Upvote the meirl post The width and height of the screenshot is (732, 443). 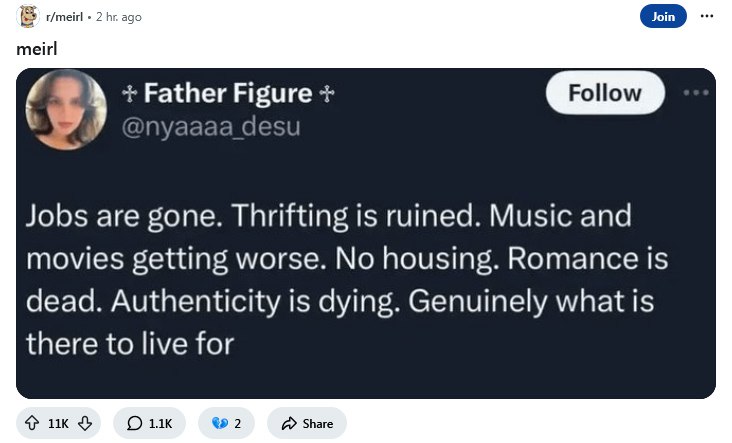click(x=32, y=423)
